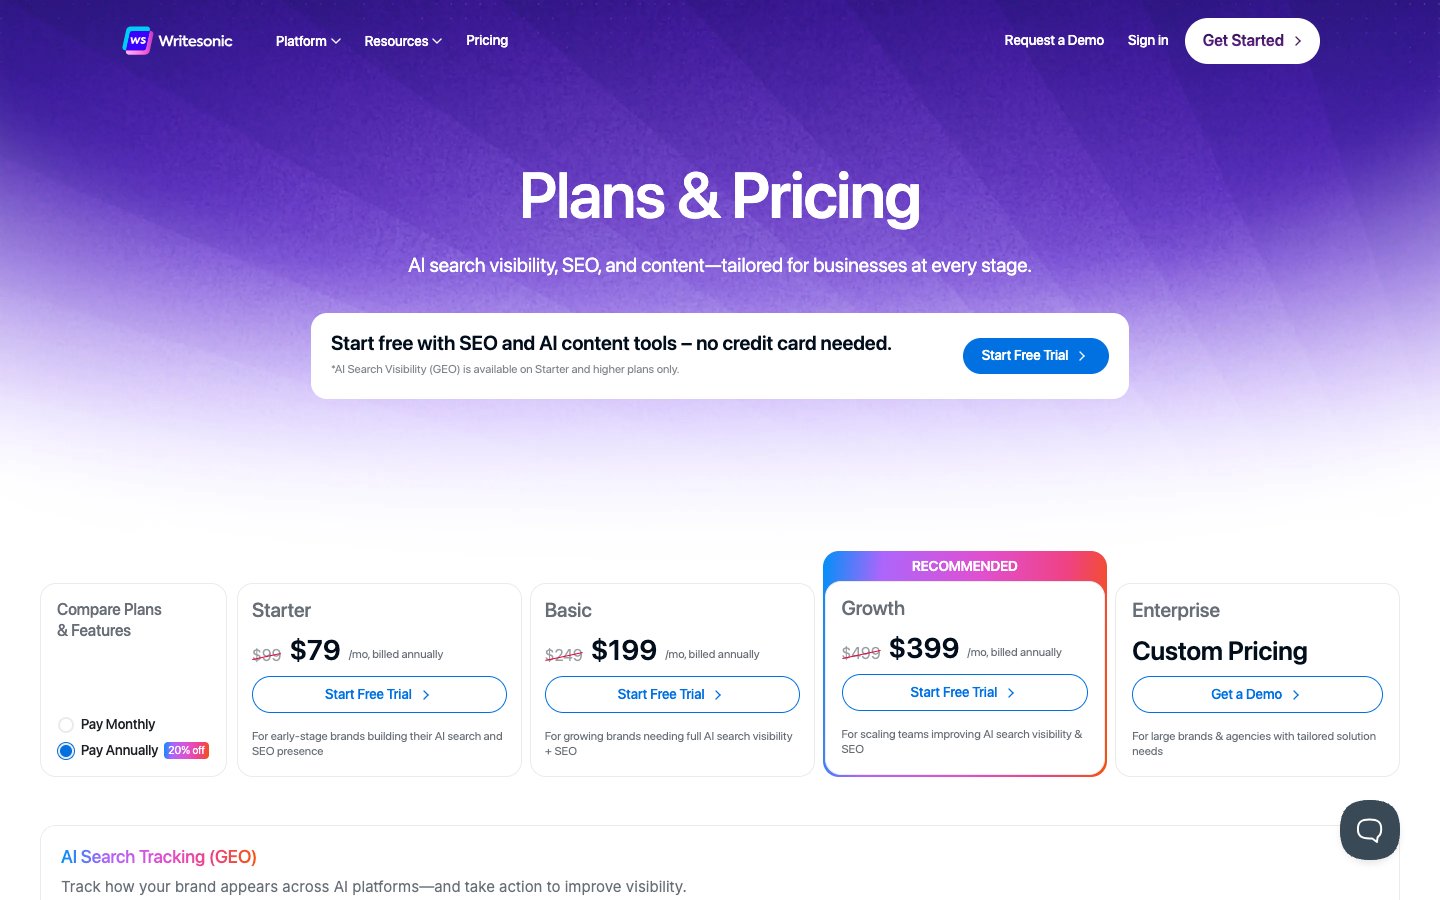Click the Sign in link
Image resolution: width=1440 pixels, height=900 pixels.
tap(1147, 41)
